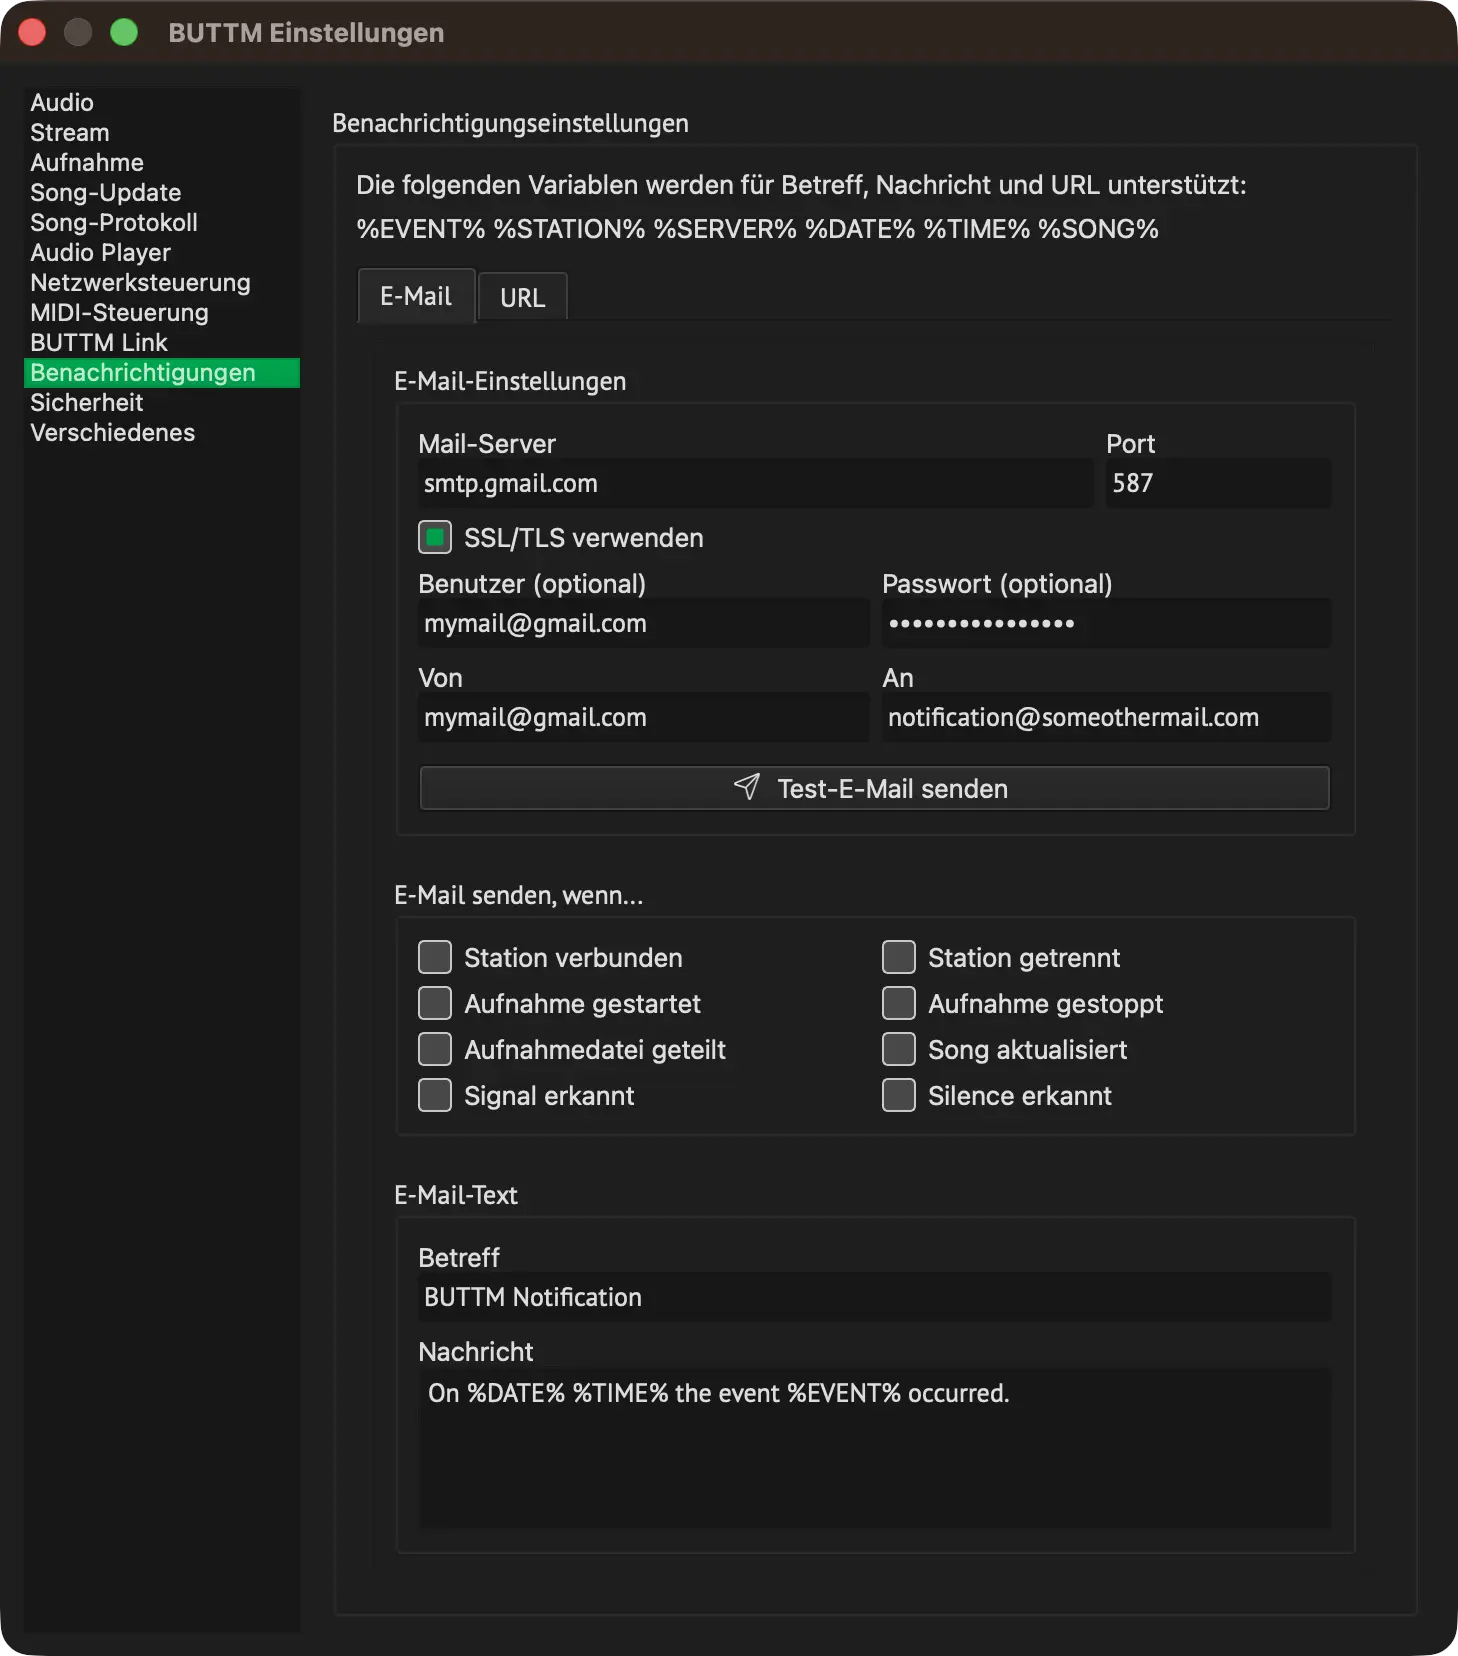Open the Verschiedenes settings

click(162, 432)
